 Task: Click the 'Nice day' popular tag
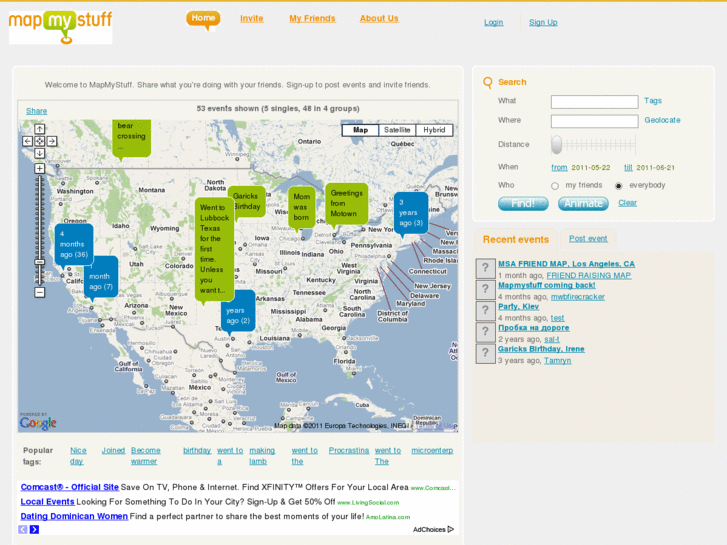pyautogui.click(x=78, y=456)
